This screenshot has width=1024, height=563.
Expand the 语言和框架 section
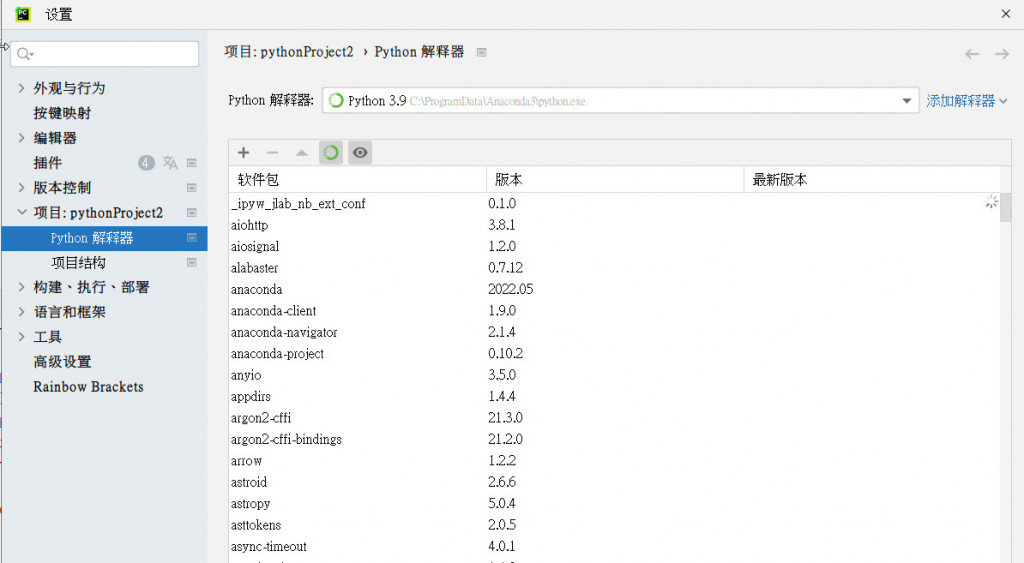point(22,312)
